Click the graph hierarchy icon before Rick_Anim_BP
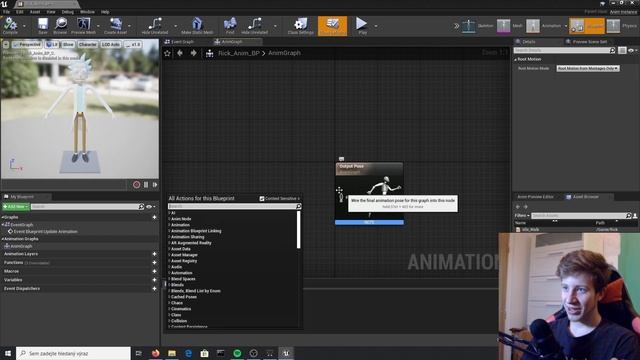Viewport: 640px width, 360px height. click(209, 53)
